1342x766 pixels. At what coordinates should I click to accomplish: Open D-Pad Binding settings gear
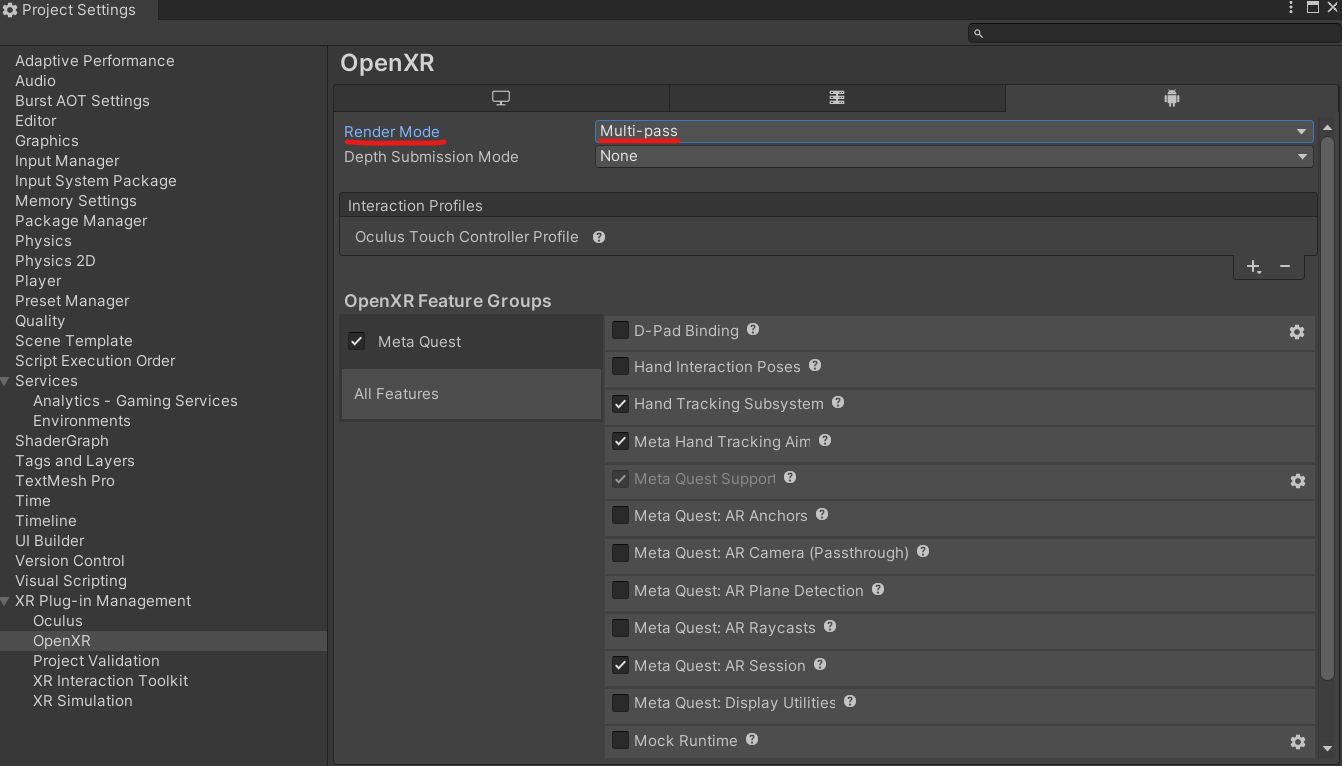tap(1297, 332)
